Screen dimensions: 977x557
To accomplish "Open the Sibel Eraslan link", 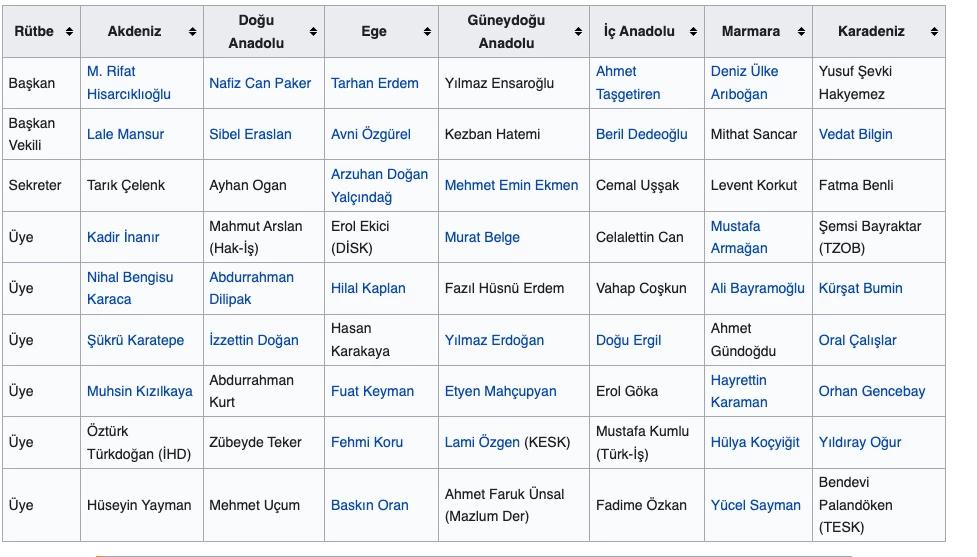I will [x=250, y=134].
